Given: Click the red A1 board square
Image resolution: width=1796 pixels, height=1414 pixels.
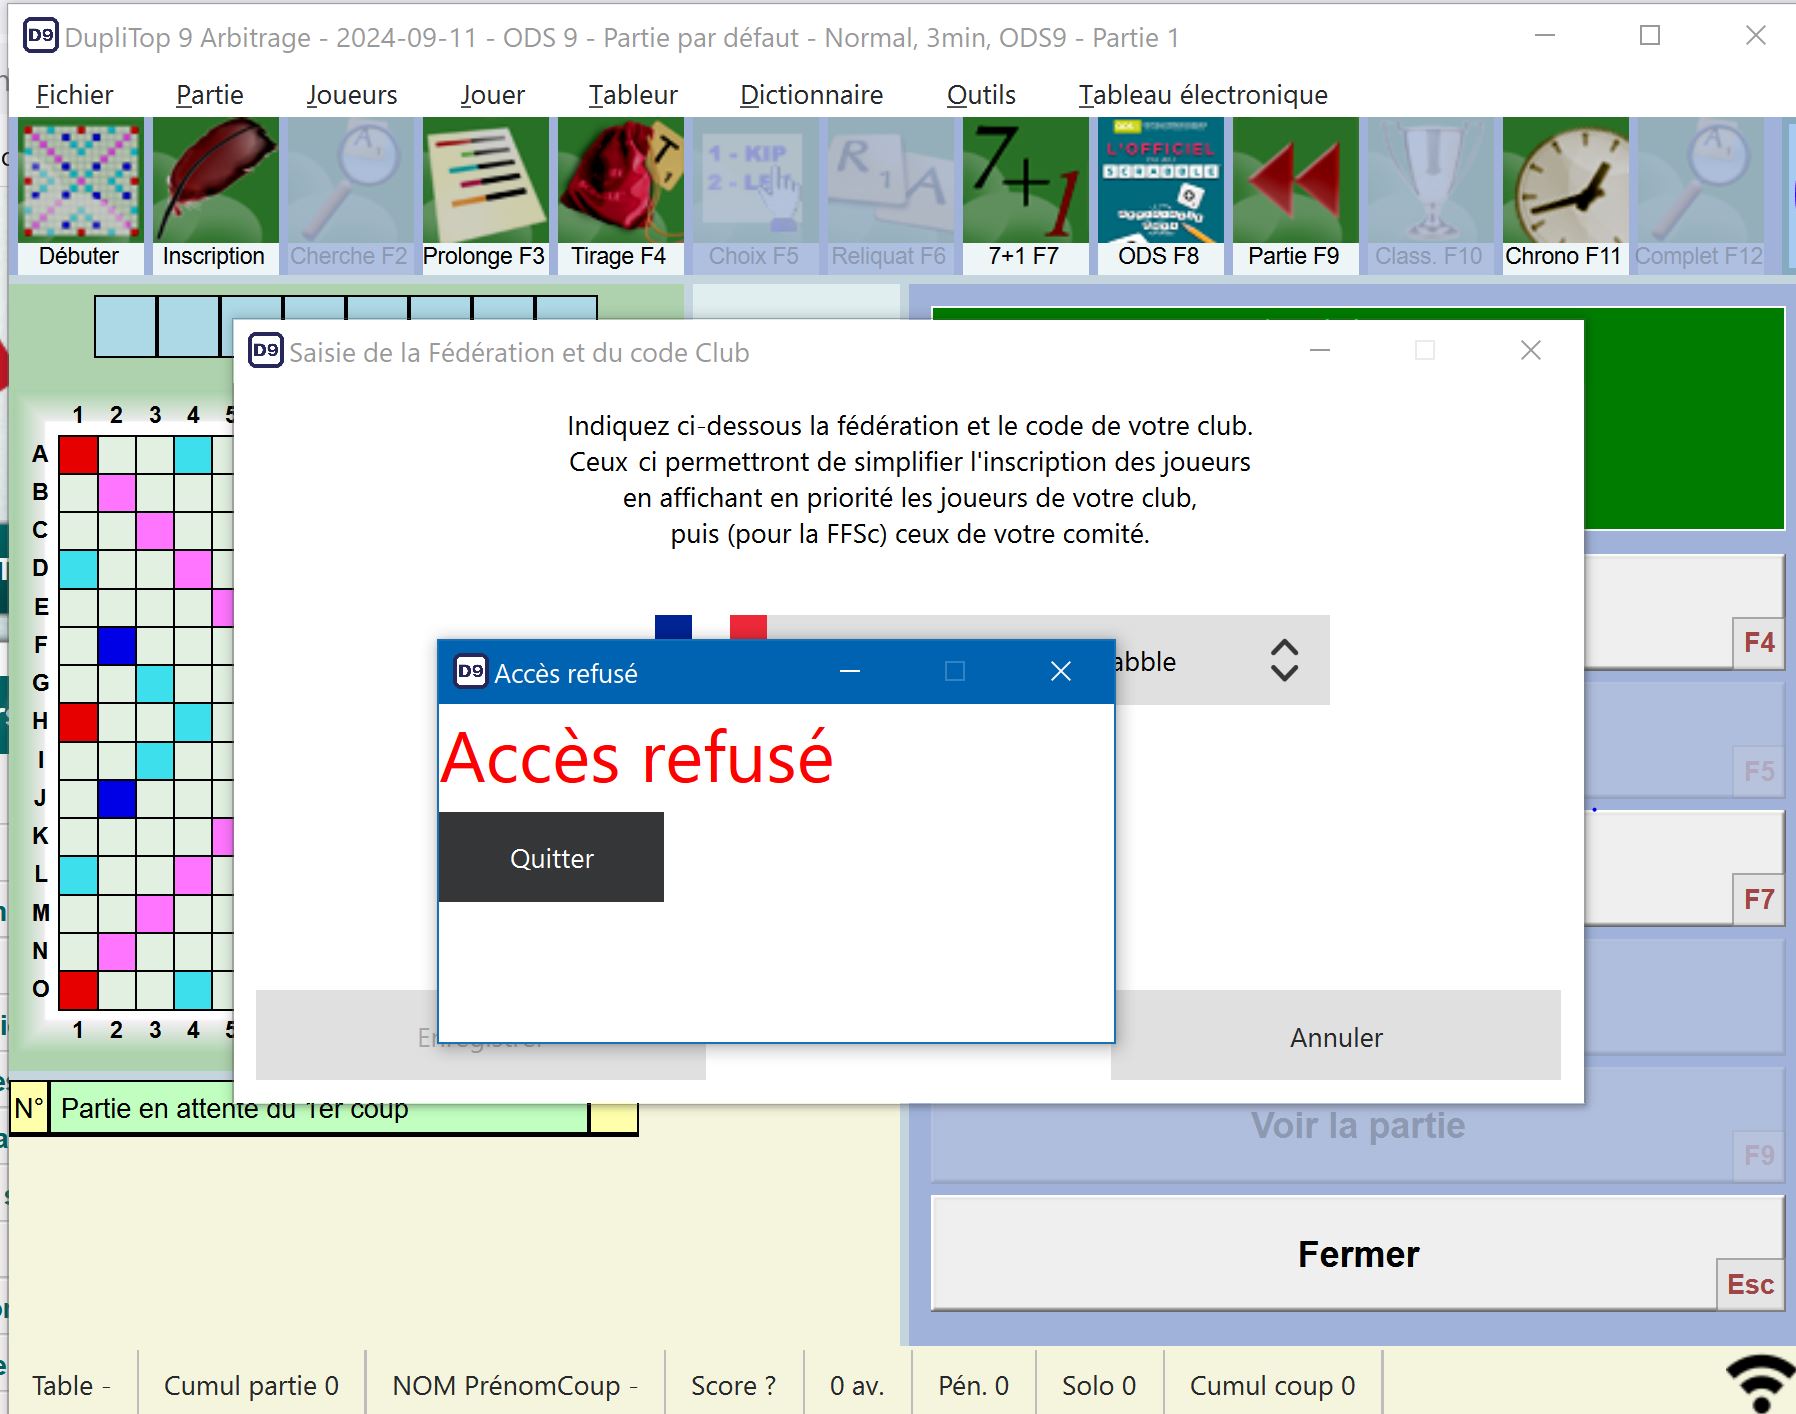Looking at the screenshot, I should pos(78,455).
